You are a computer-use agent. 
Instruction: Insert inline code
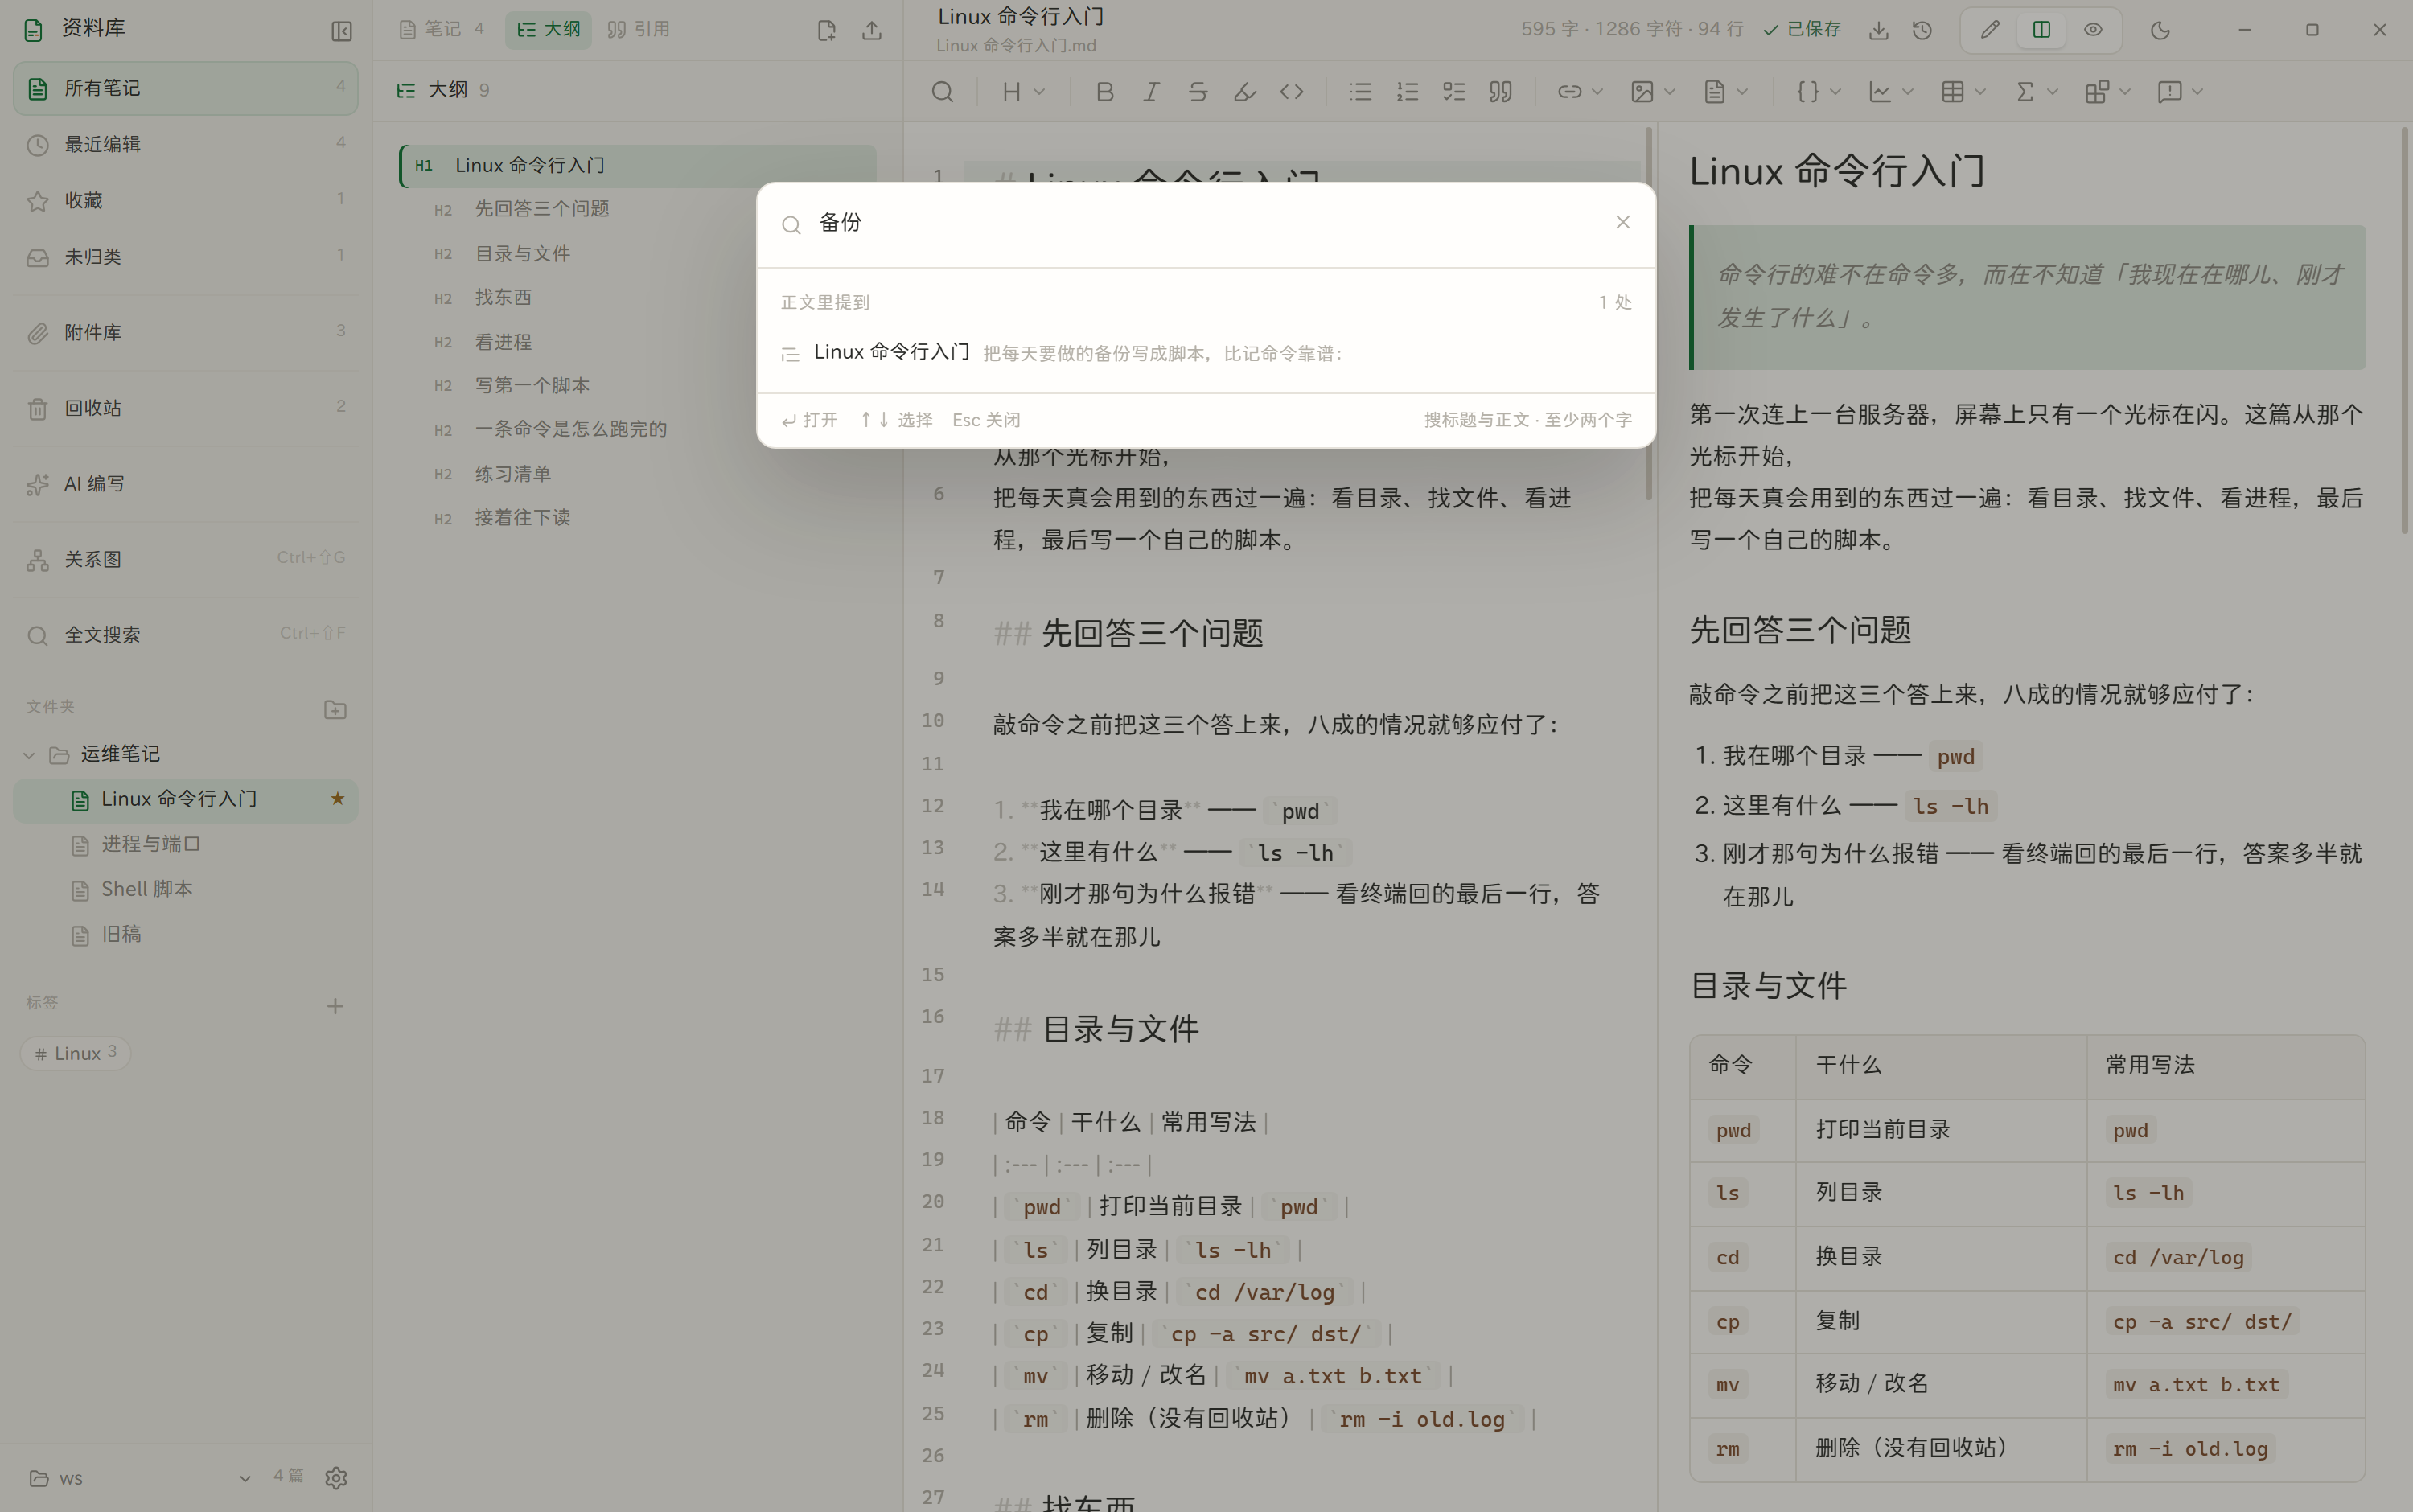click(1291, 92)
